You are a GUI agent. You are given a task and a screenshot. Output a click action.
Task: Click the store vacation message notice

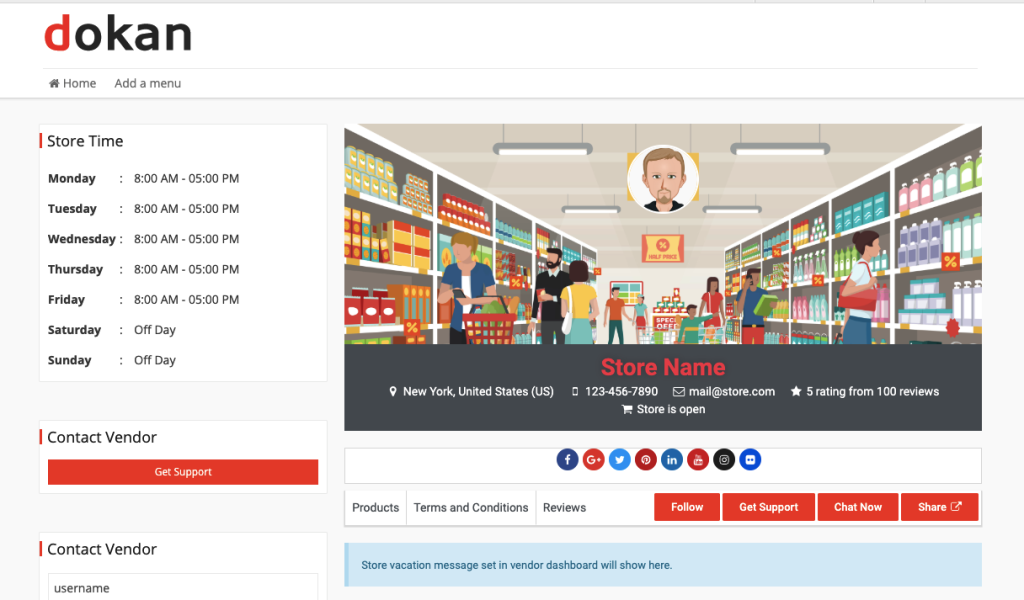click(663, 565)
